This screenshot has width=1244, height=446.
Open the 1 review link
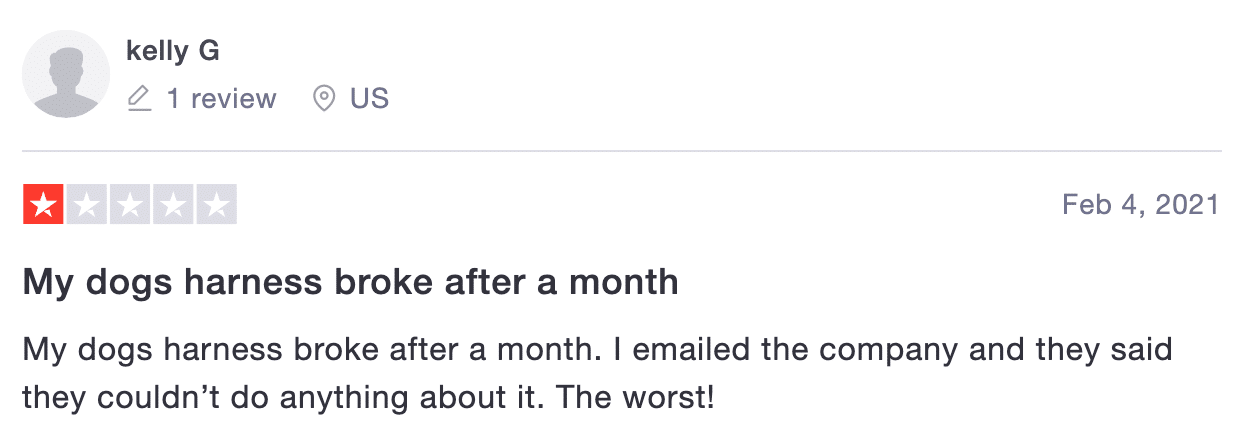click(221, 99)
